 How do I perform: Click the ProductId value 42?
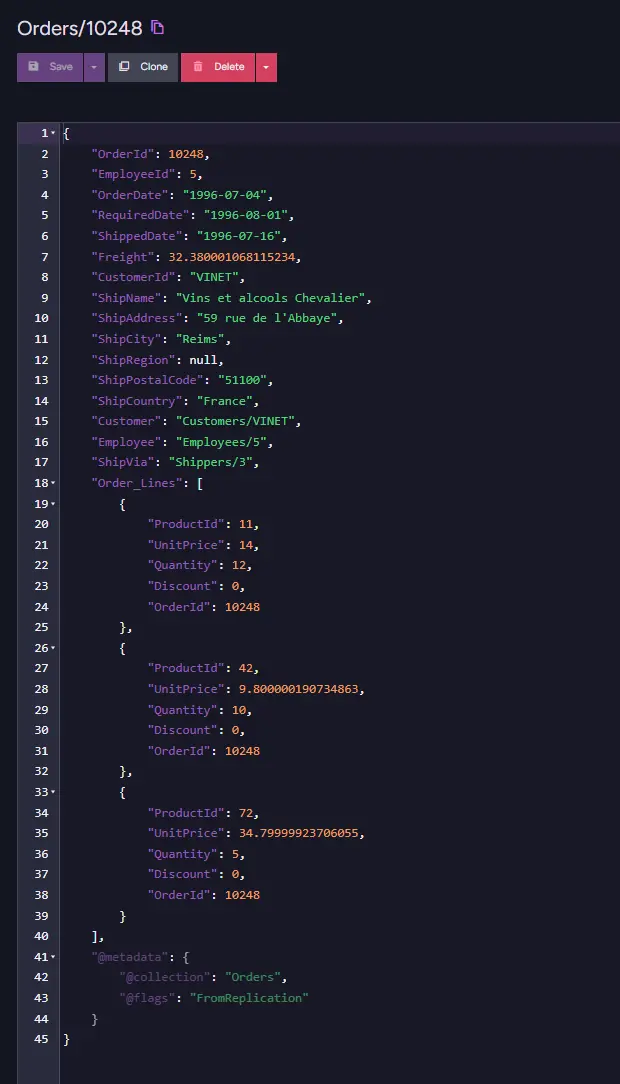(x=245, y=668)
